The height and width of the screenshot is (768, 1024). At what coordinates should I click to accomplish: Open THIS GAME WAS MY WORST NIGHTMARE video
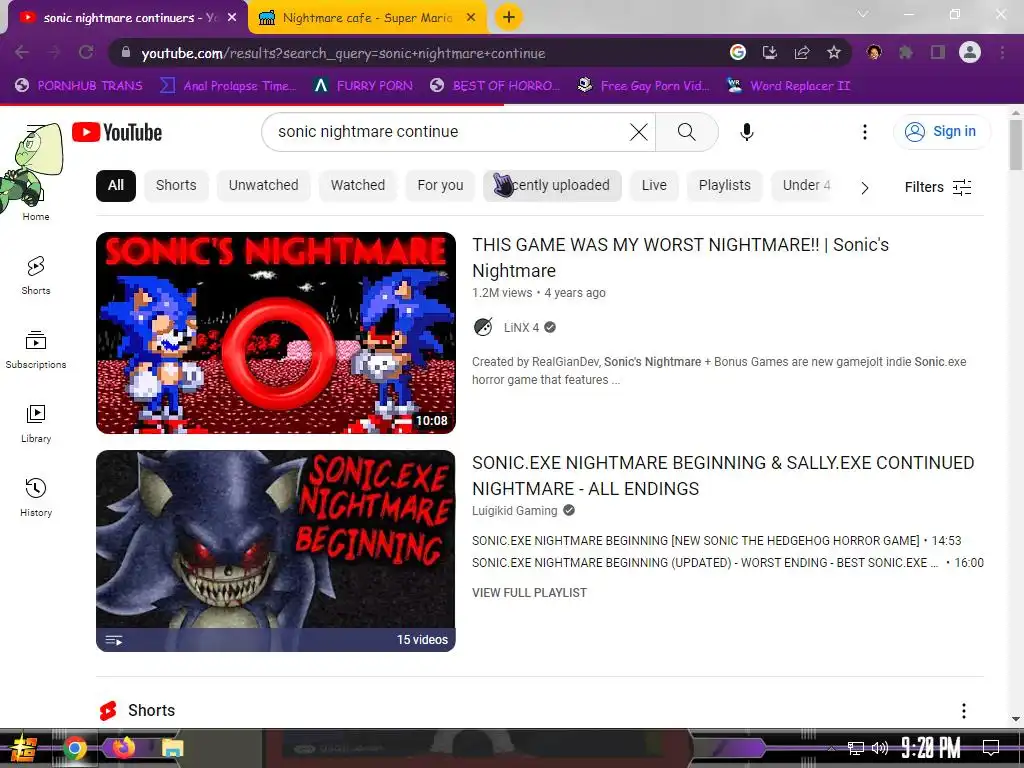tap(680, 257)
